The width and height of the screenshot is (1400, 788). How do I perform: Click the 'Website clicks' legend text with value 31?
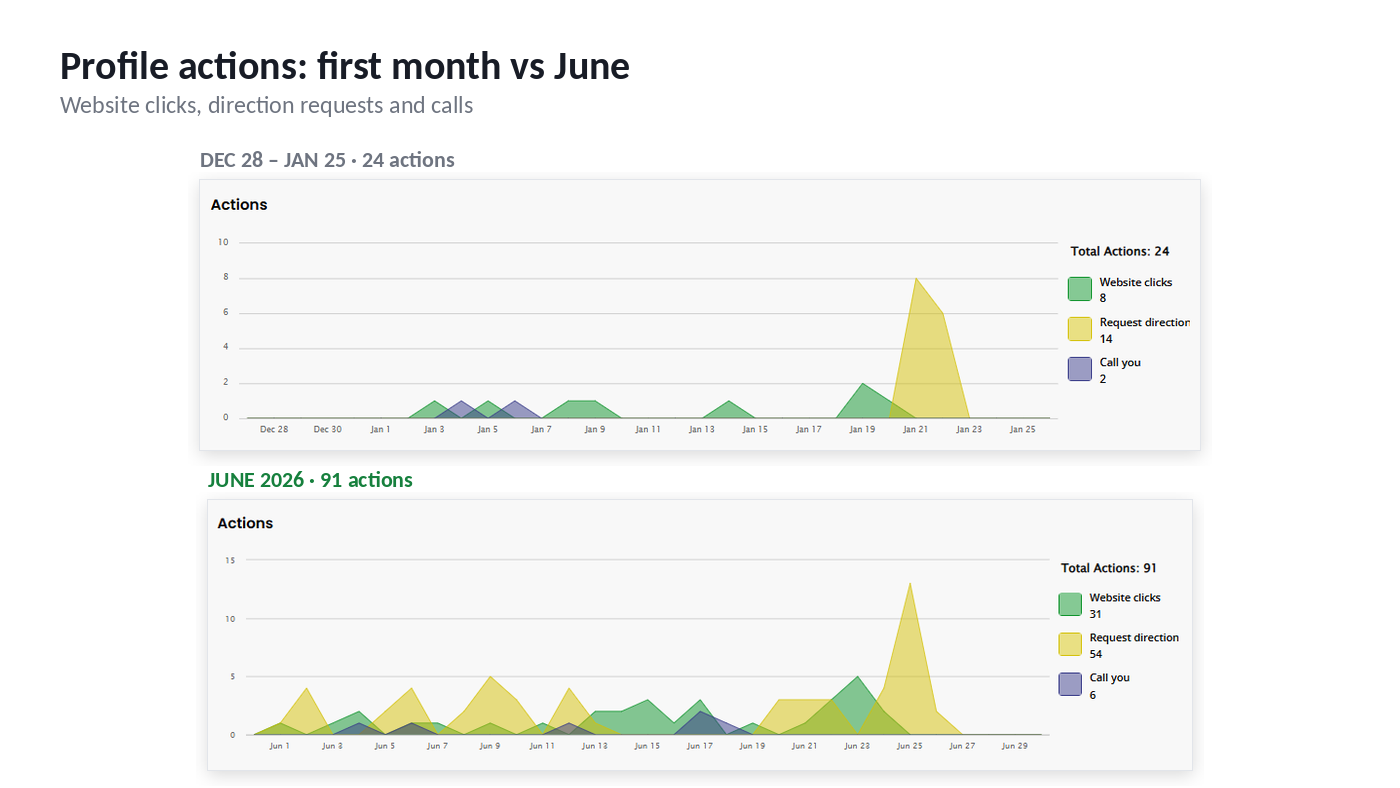tap(1125, 598)
